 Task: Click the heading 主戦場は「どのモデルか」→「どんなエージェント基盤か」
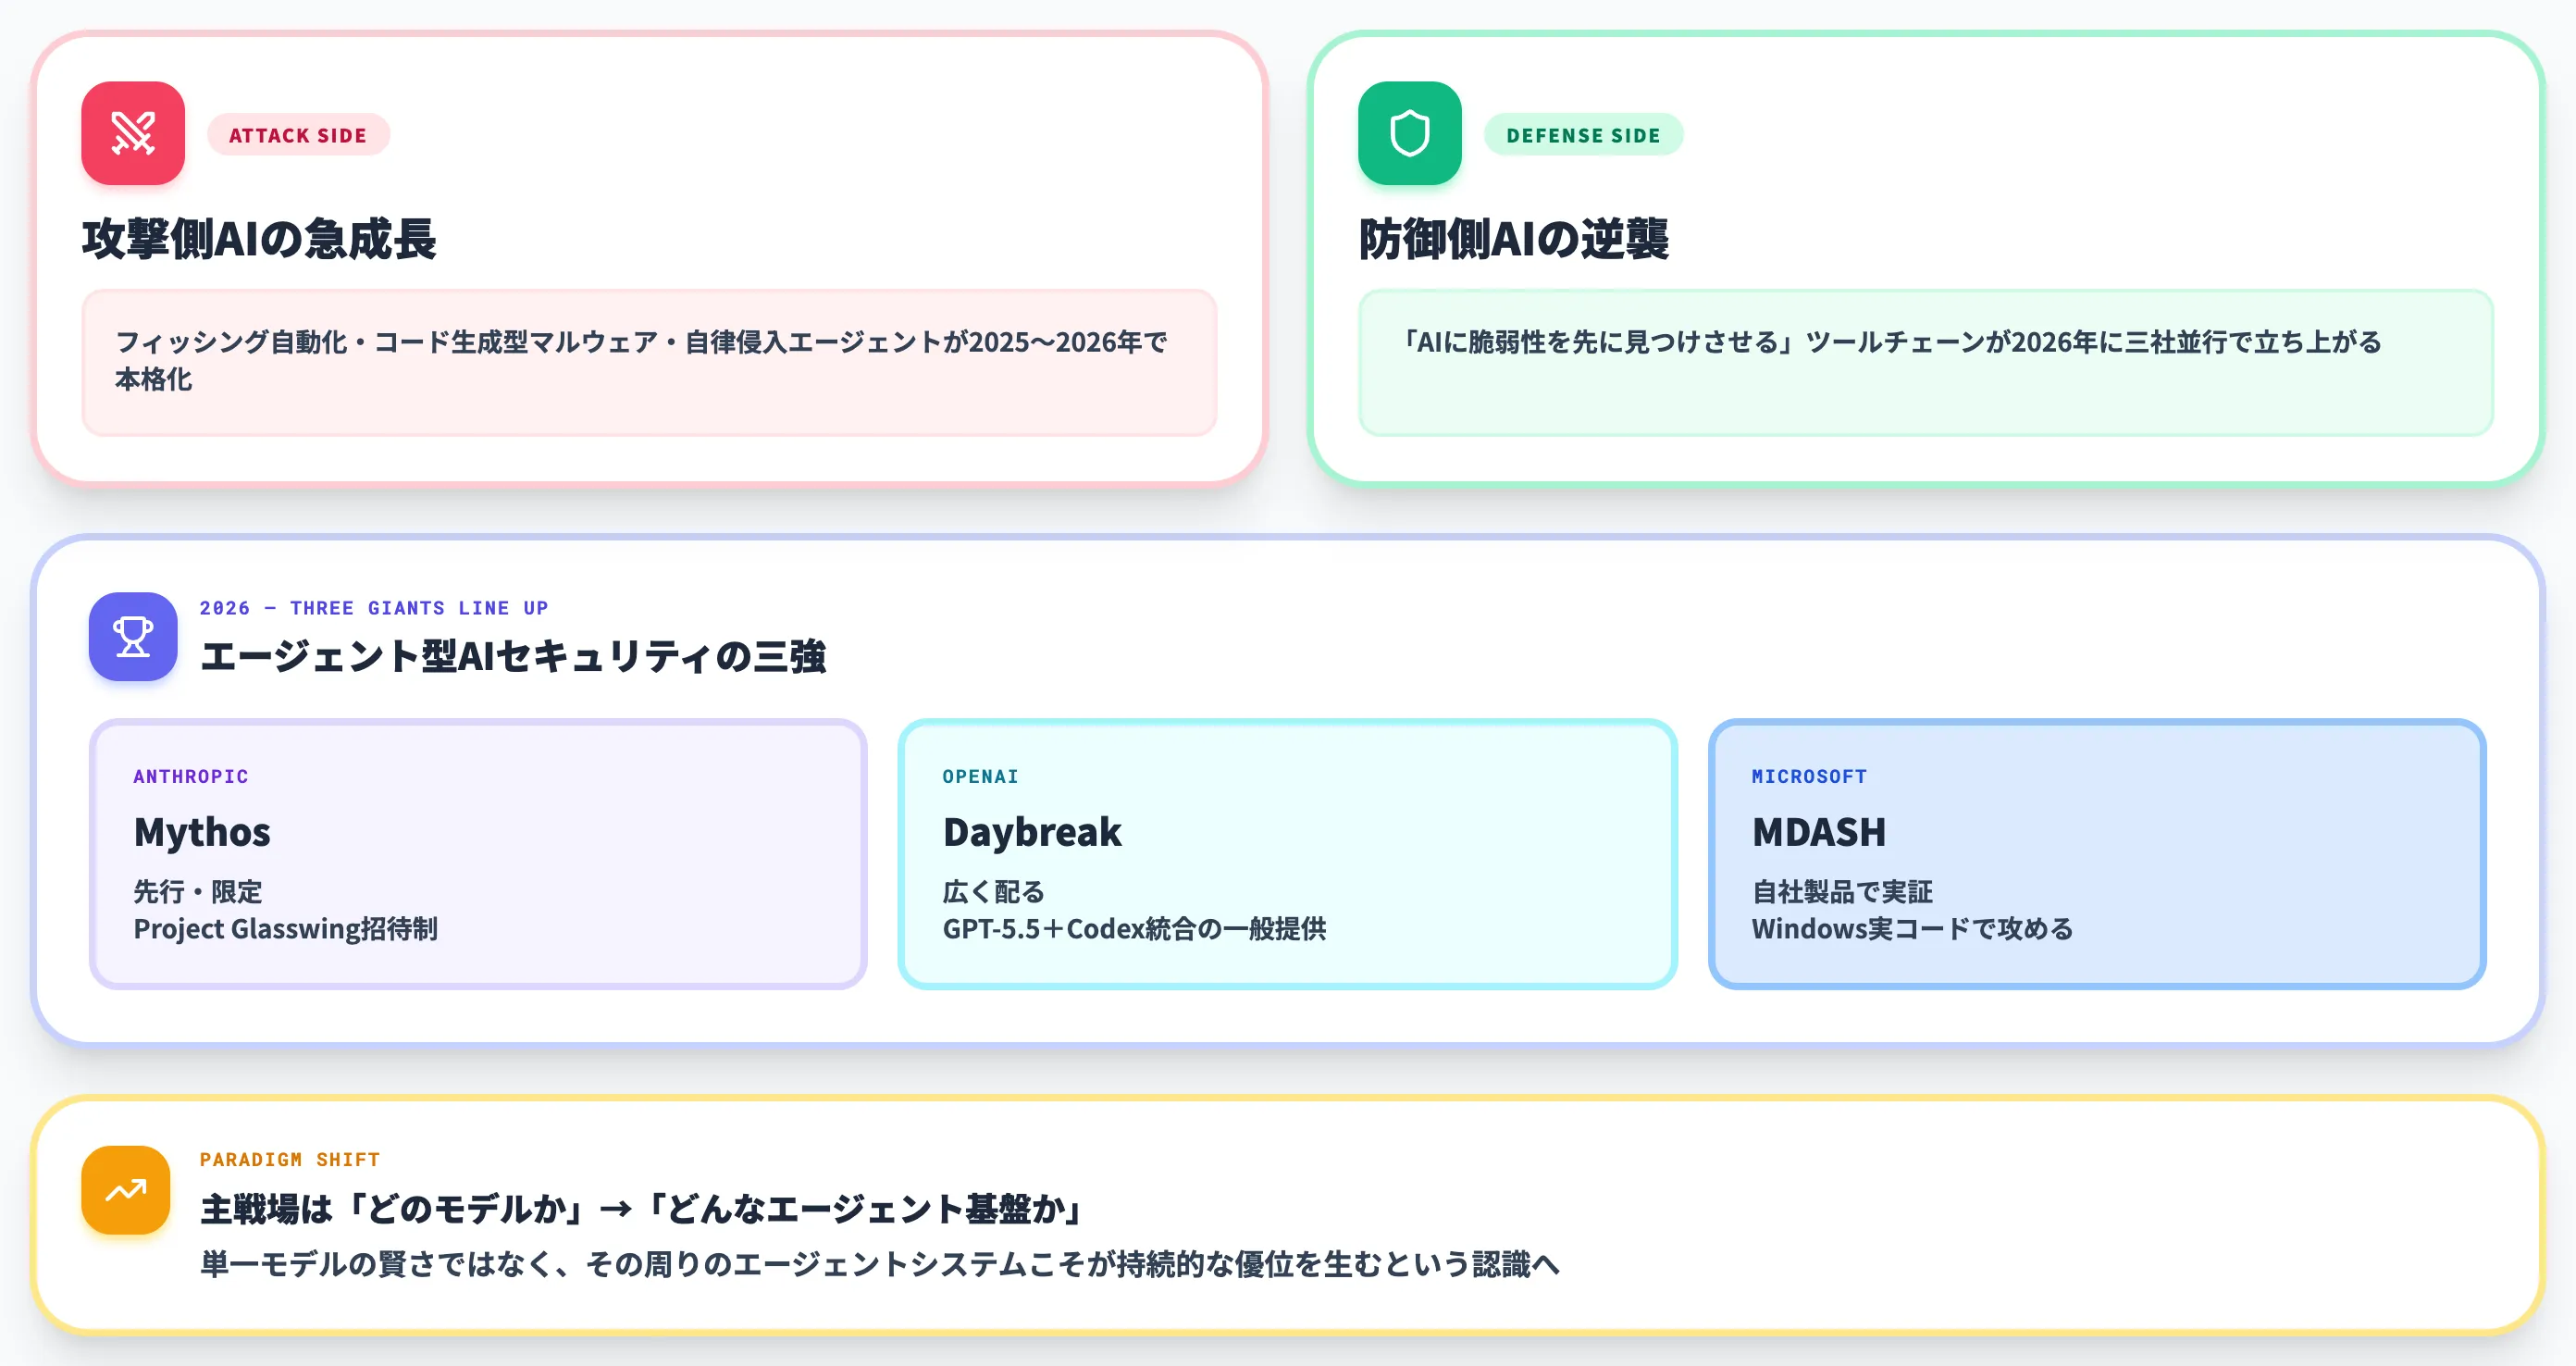pyautogui.click(x=641, y=1209)
